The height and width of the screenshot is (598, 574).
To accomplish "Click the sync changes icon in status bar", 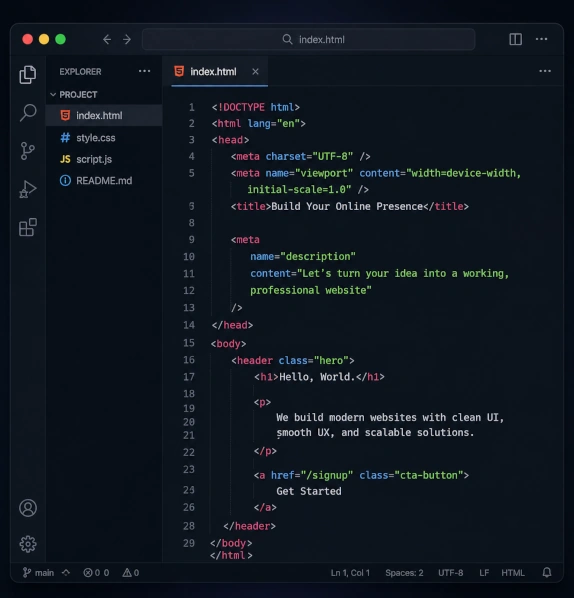I will click(66, 572).
